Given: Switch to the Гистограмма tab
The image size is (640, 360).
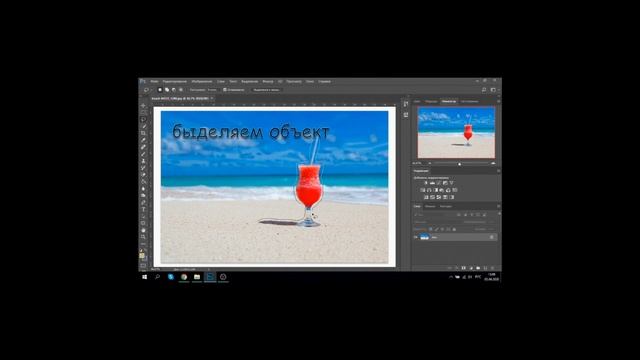Looking at the screenshot, I should (469, 101).
